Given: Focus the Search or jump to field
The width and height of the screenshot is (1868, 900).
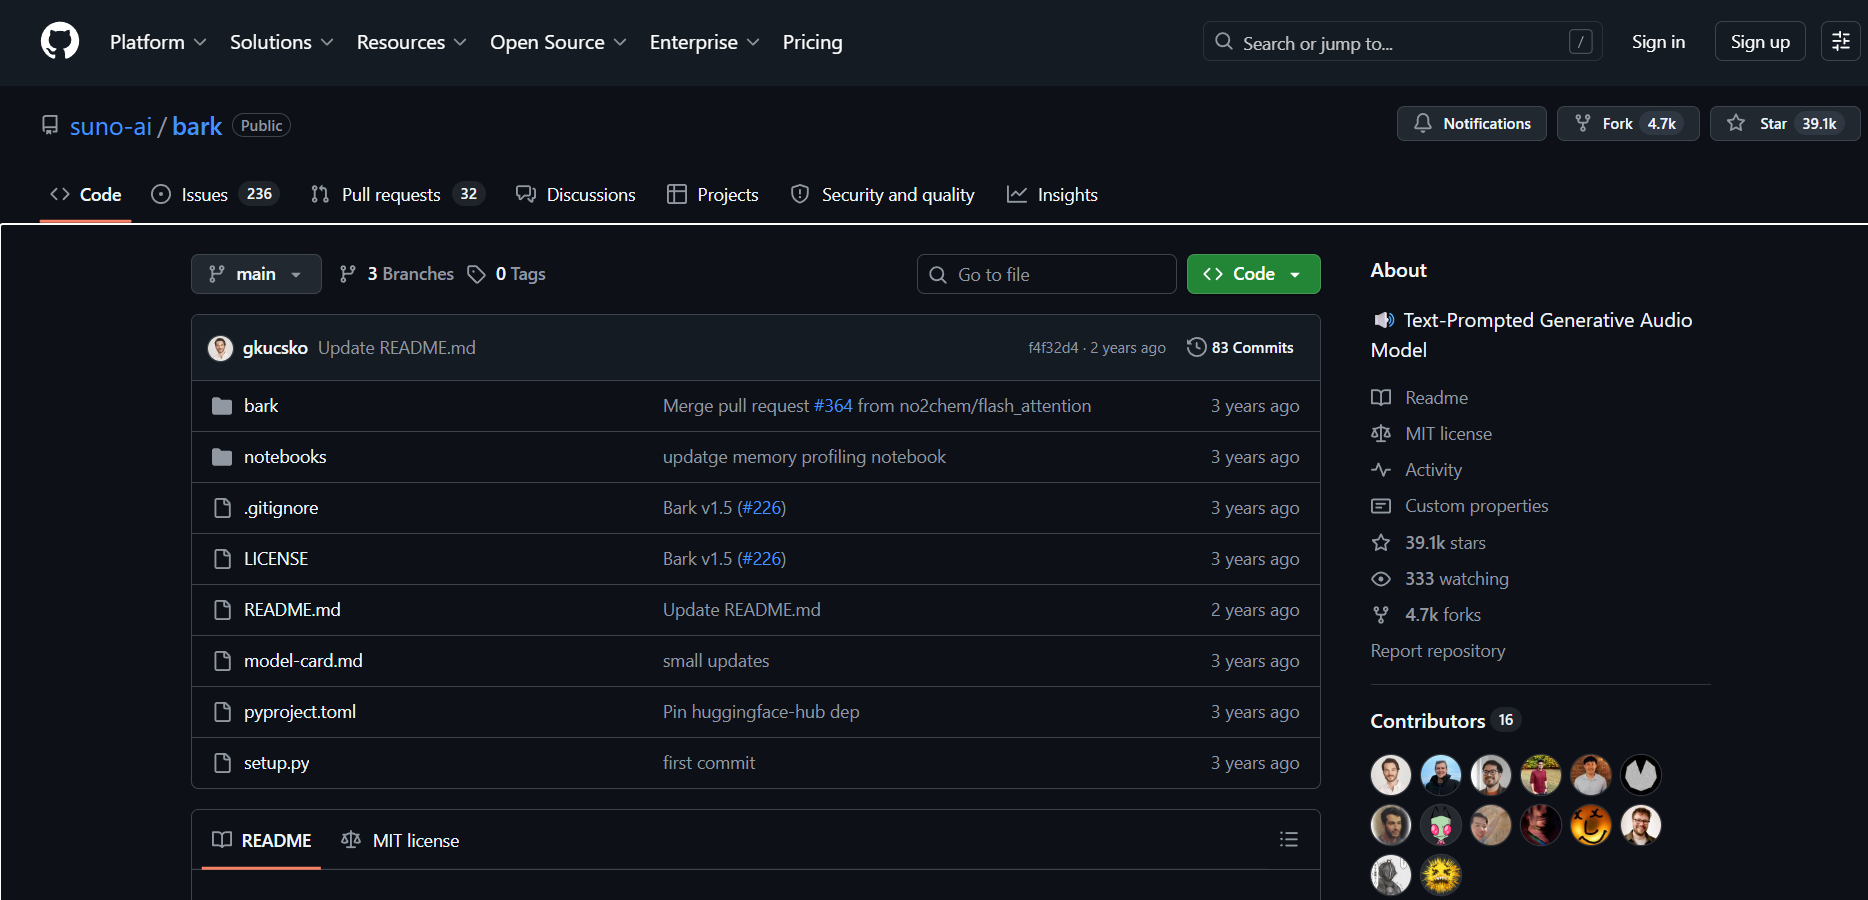Looking at the screenshot, I should 1402,42.
